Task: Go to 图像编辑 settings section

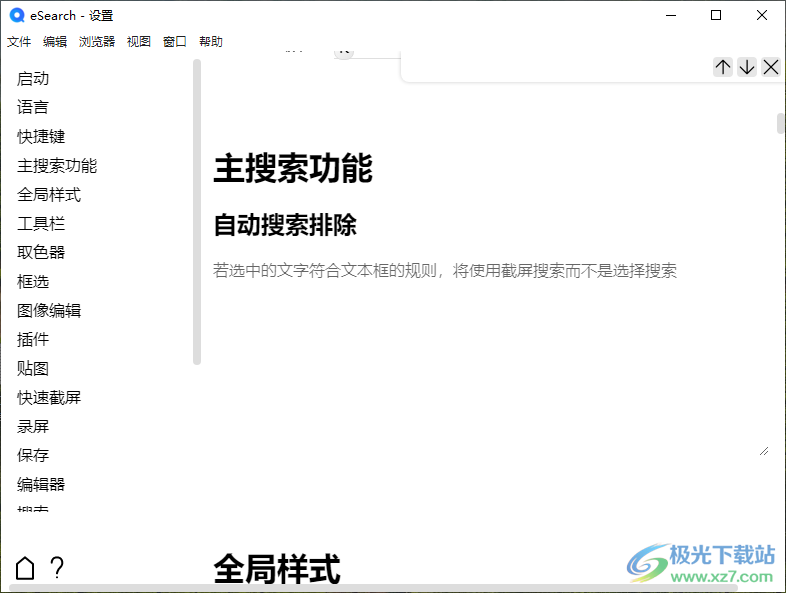Action: click(49, 310)
